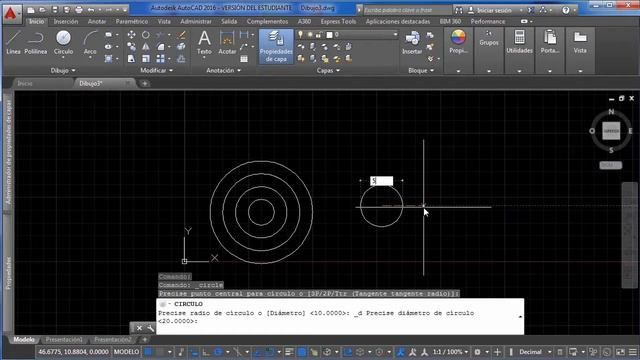
Task: Open the Anotar ribbon tab
Action: tap(97, 22)
